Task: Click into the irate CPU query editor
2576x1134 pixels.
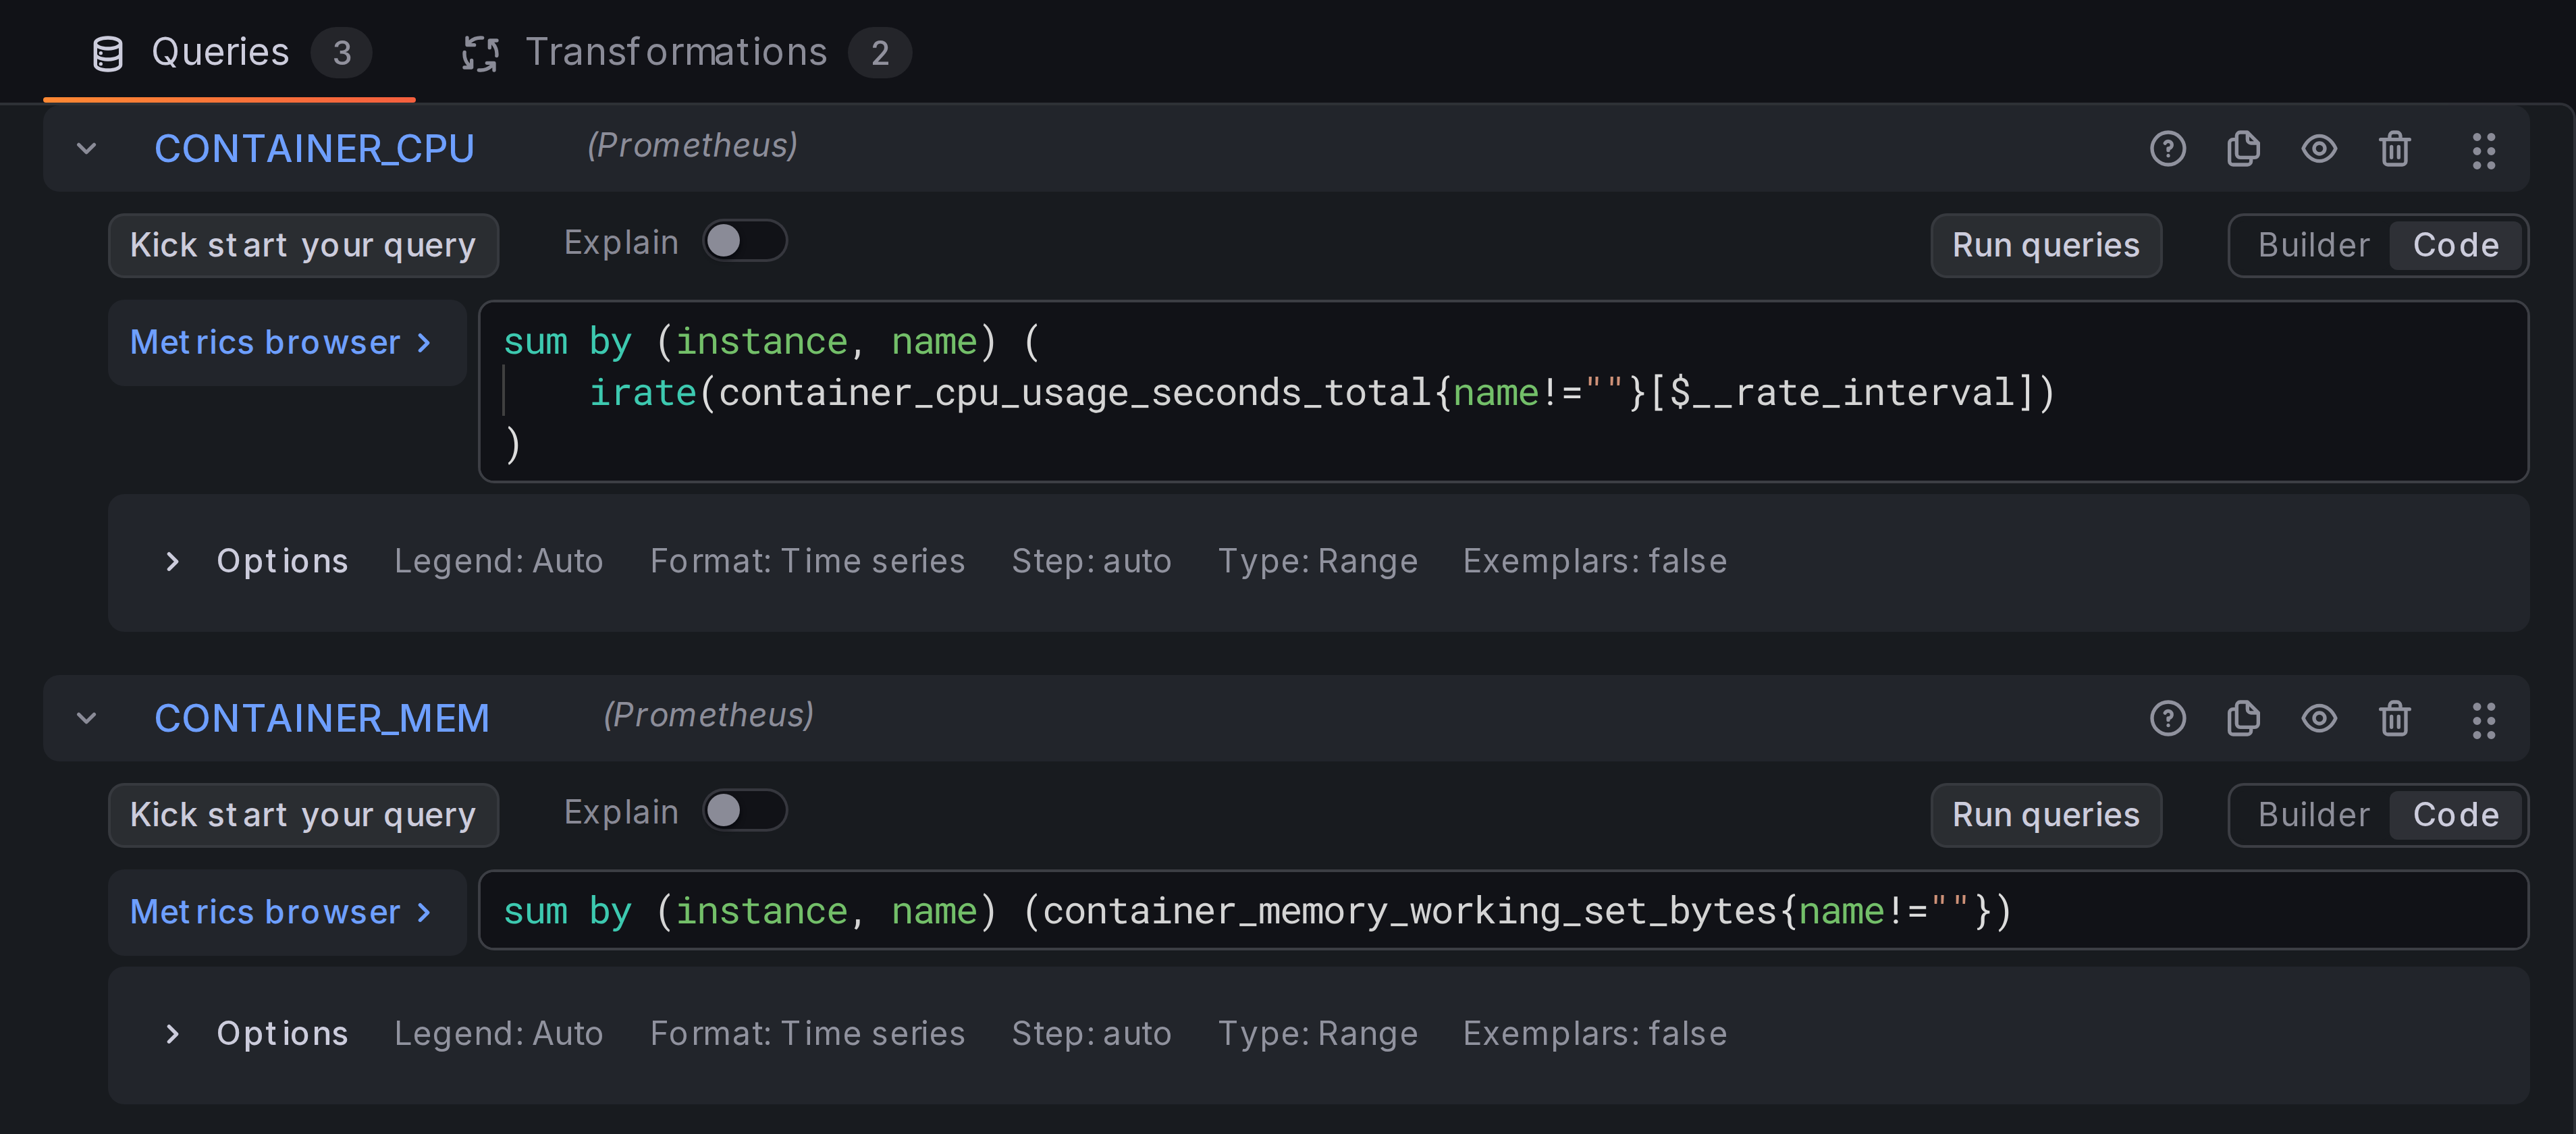Action: coord(1503,392)
